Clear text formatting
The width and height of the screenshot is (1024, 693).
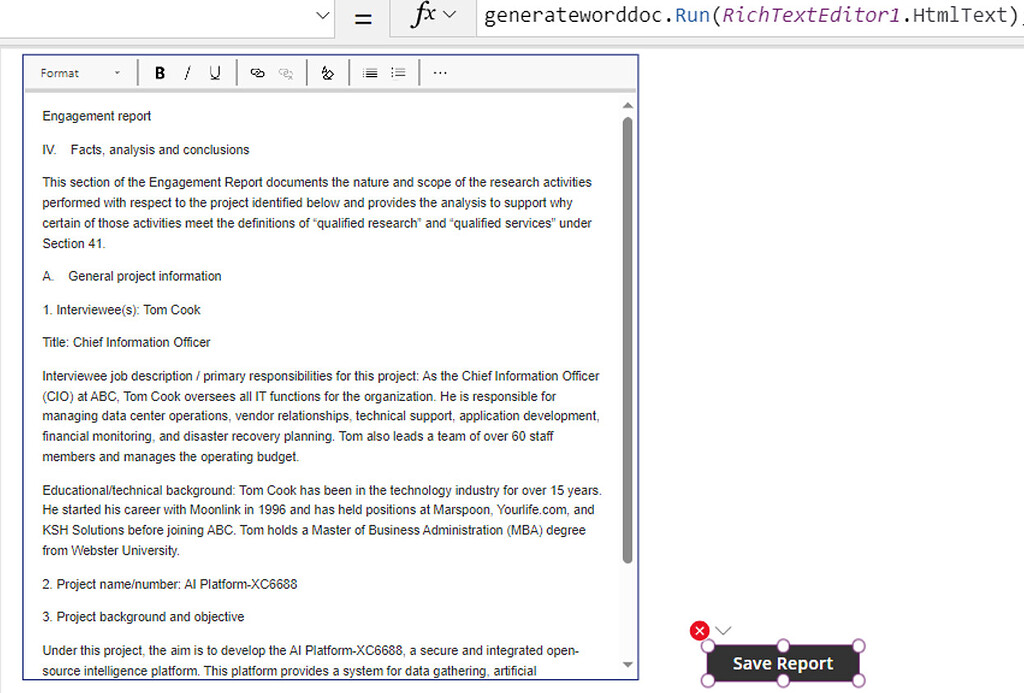[x=328, y=73]
